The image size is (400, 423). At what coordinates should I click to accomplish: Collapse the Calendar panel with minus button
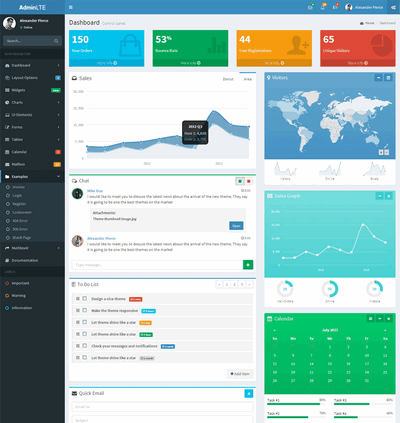(x=380, y=319)
